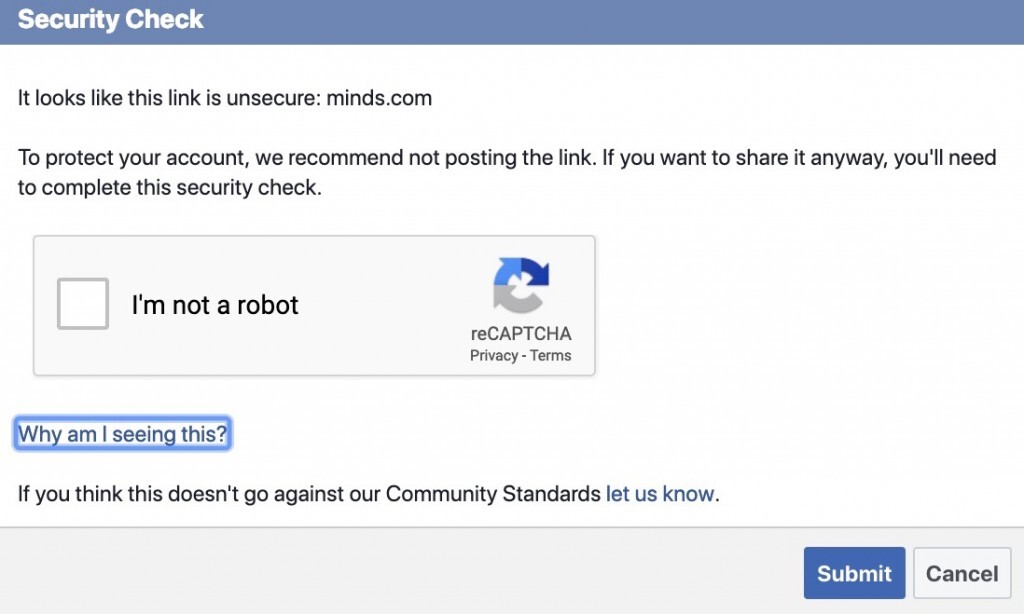Screen dimensions: 1024x614
Task: Open the reCAPTCHA Terms link
Action: [551, 356]
